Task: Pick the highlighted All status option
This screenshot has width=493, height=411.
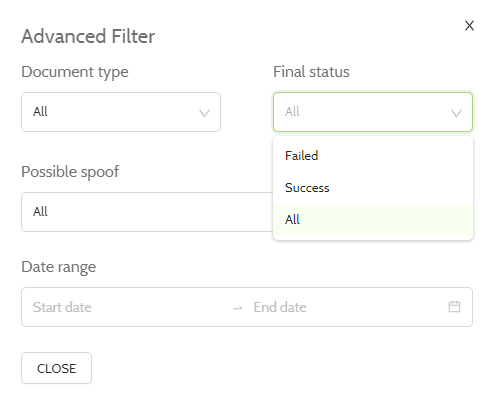Action: coord(373,220)
